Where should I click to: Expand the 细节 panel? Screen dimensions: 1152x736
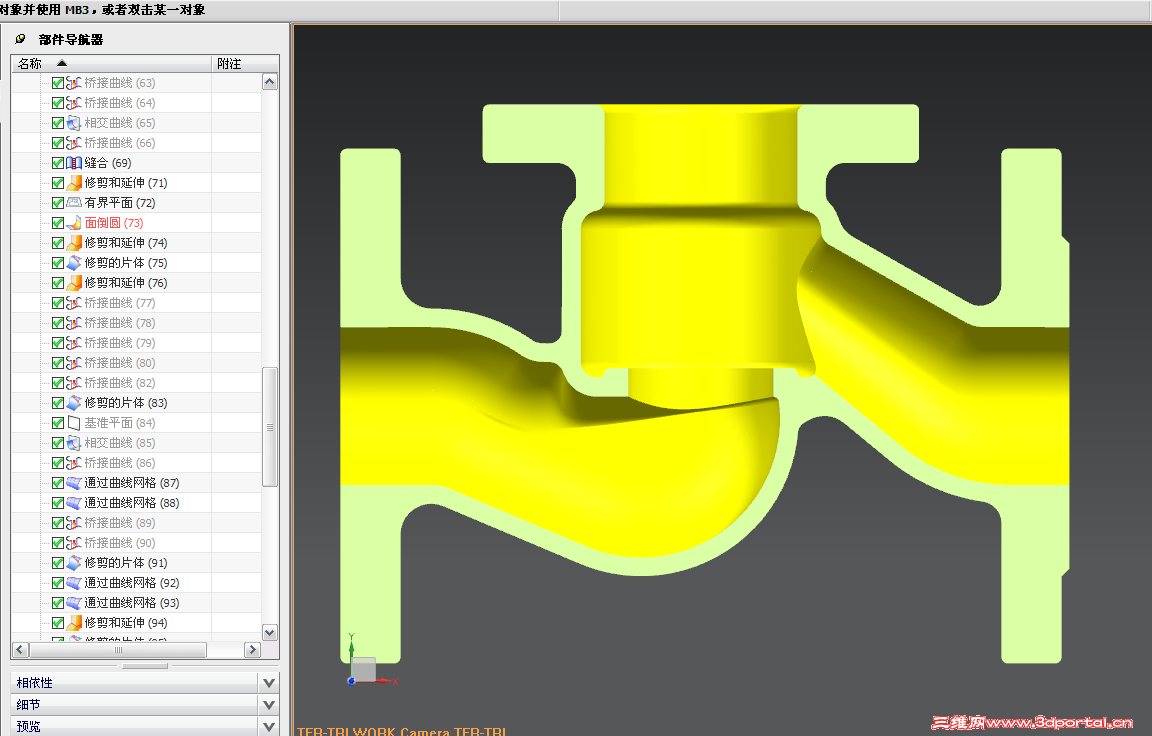269,704
